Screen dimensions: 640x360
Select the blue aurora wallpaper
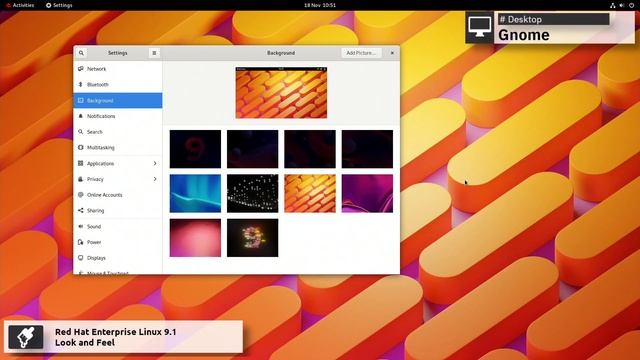[195, 193]
